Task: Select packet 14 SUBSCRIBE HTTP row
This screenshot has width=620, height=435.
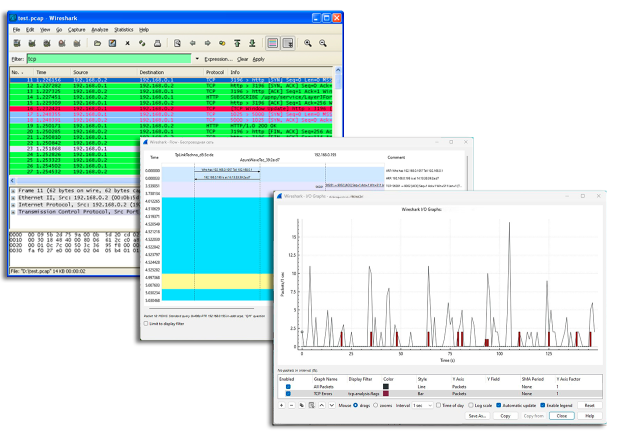Action: click(x=171, y=97)
